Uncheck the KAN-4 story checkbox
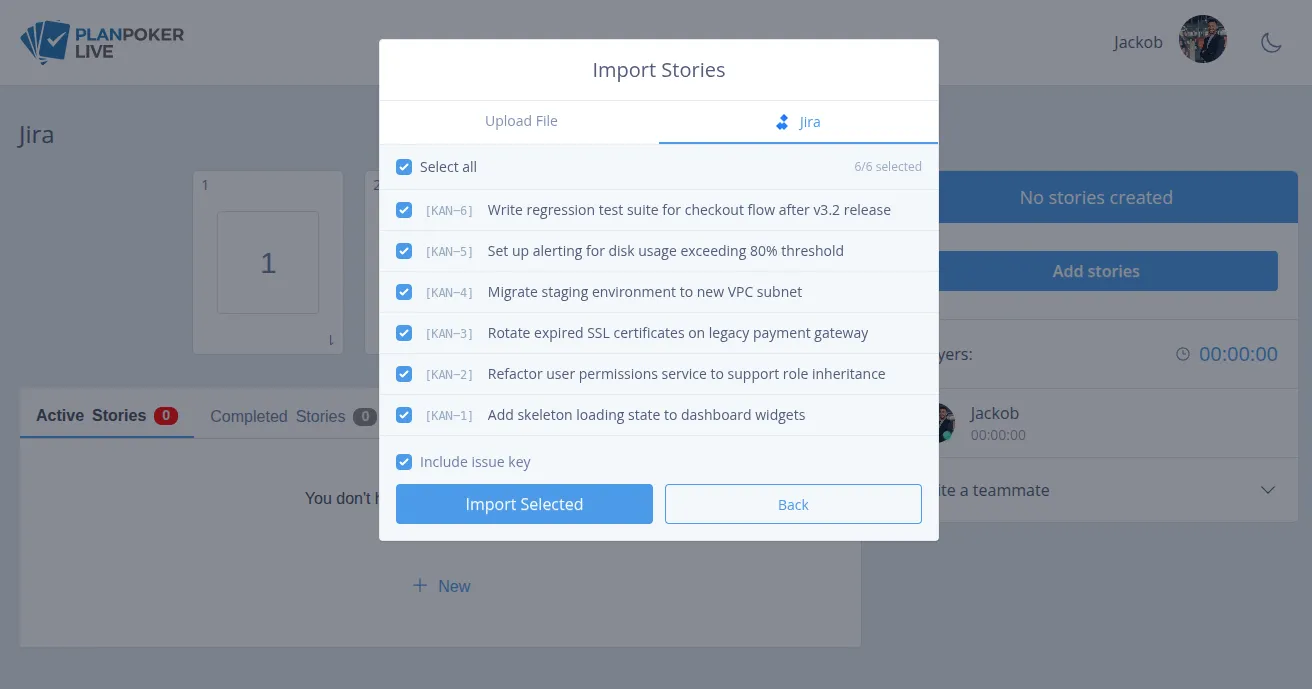The height and width of the screenshot is (689, 1312). pos(404,292)
